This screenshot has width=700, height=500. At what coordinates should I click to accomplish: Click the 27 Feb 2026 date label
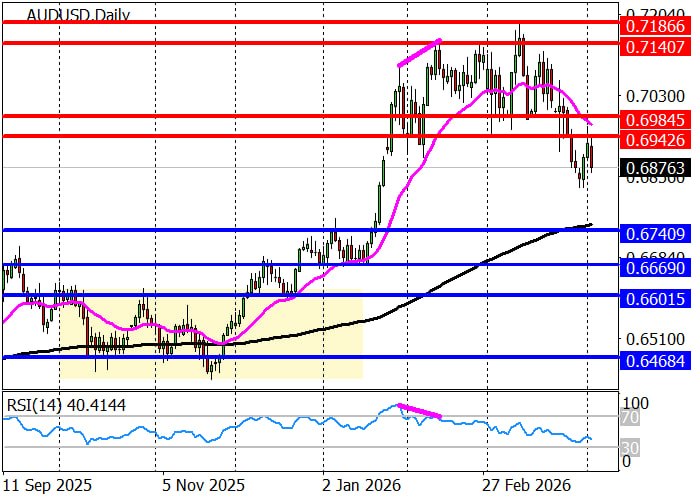[523, 484]
